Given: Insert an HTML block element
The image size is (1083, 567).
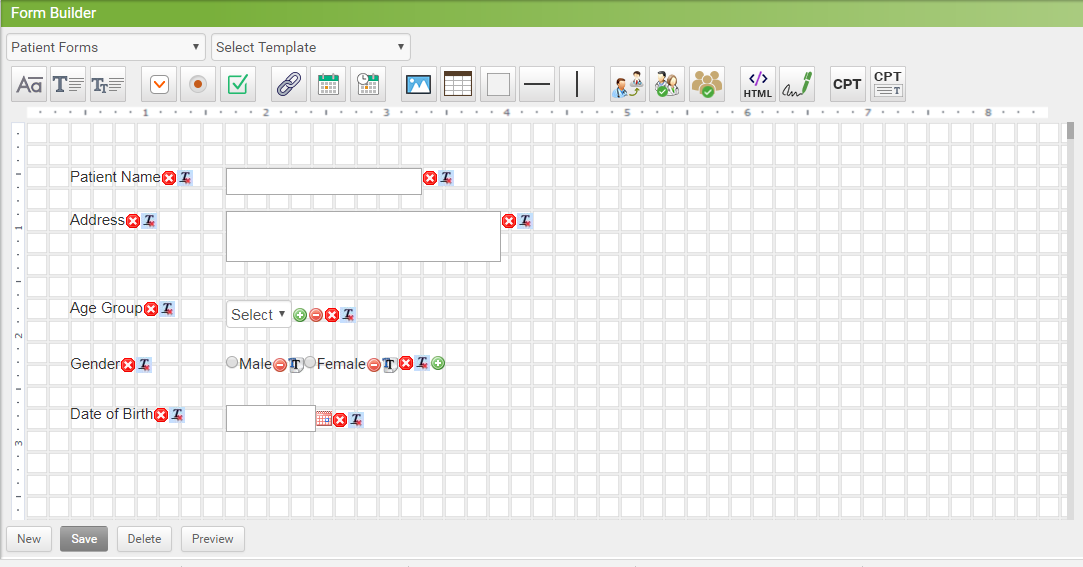Looking at the screenshot, I should (x=758, y=84).
